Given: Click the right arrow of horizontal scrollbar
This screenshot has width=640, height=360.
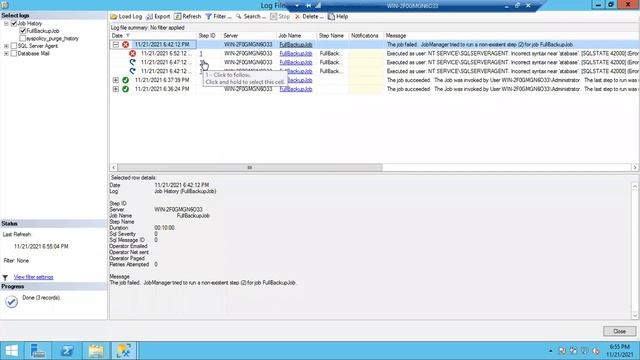Looking at the screenshot, I should [635, 167].
